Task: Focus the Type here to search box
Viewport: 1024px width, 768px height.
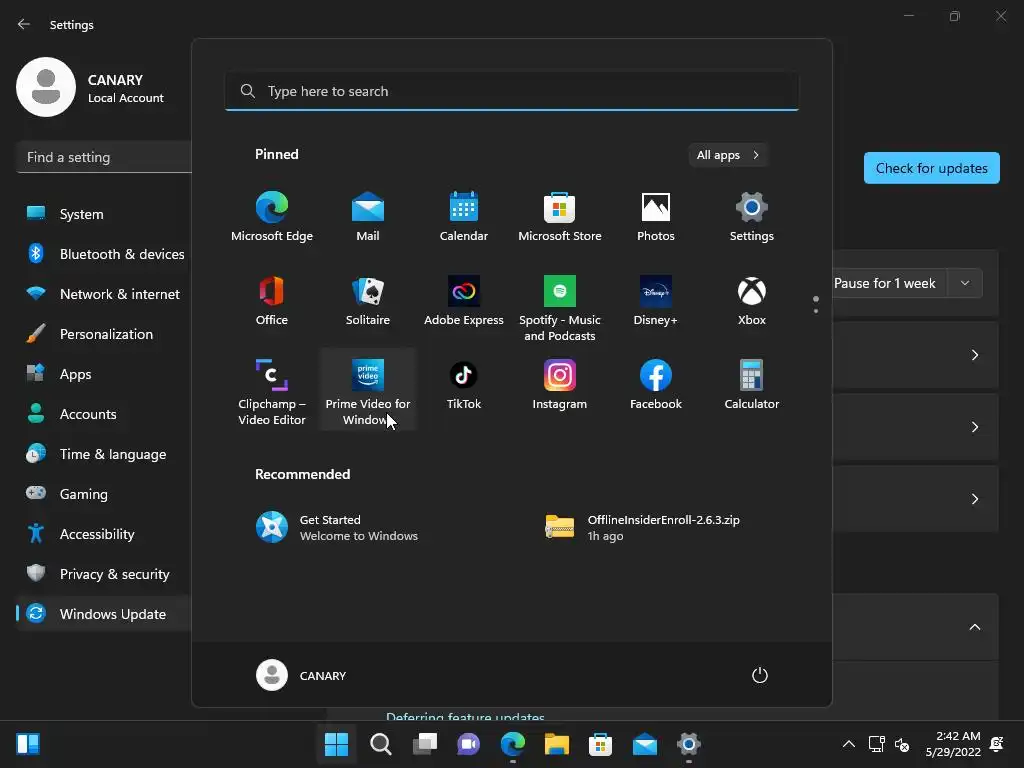Action: (x=511, y=91)
